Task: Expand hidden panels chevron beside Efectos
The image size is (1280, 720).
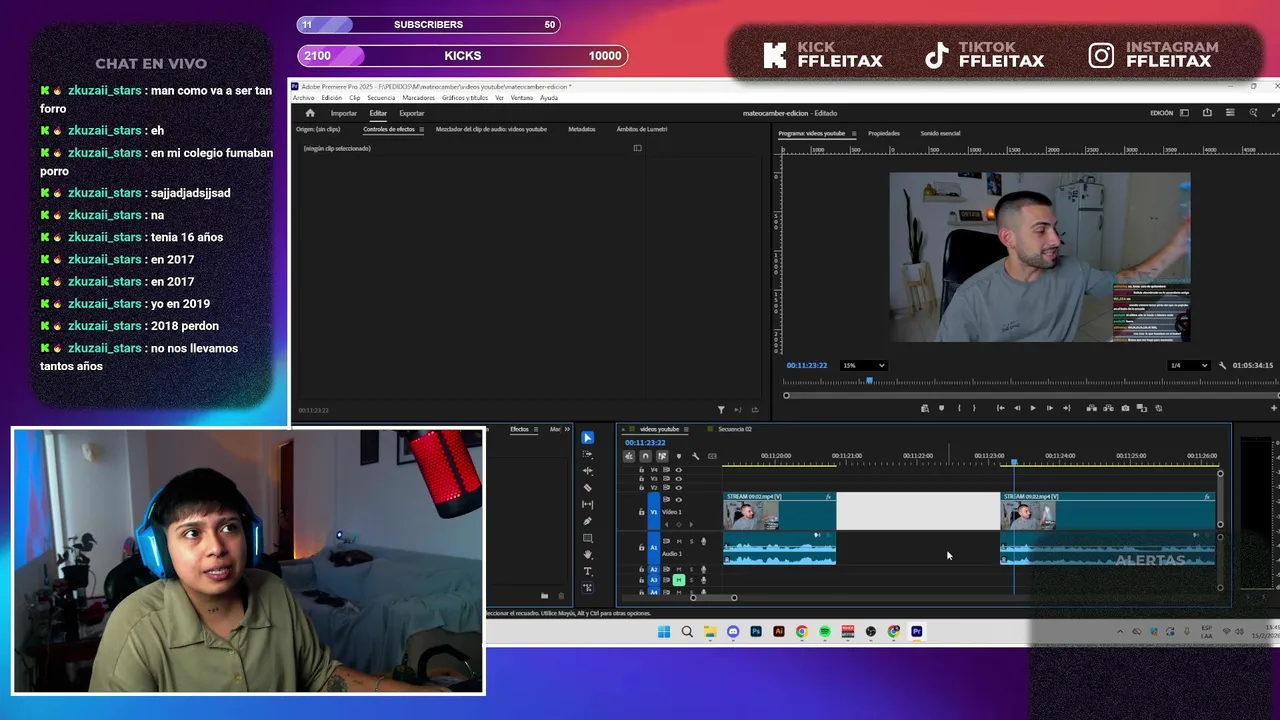Action: tap(567, 430)
